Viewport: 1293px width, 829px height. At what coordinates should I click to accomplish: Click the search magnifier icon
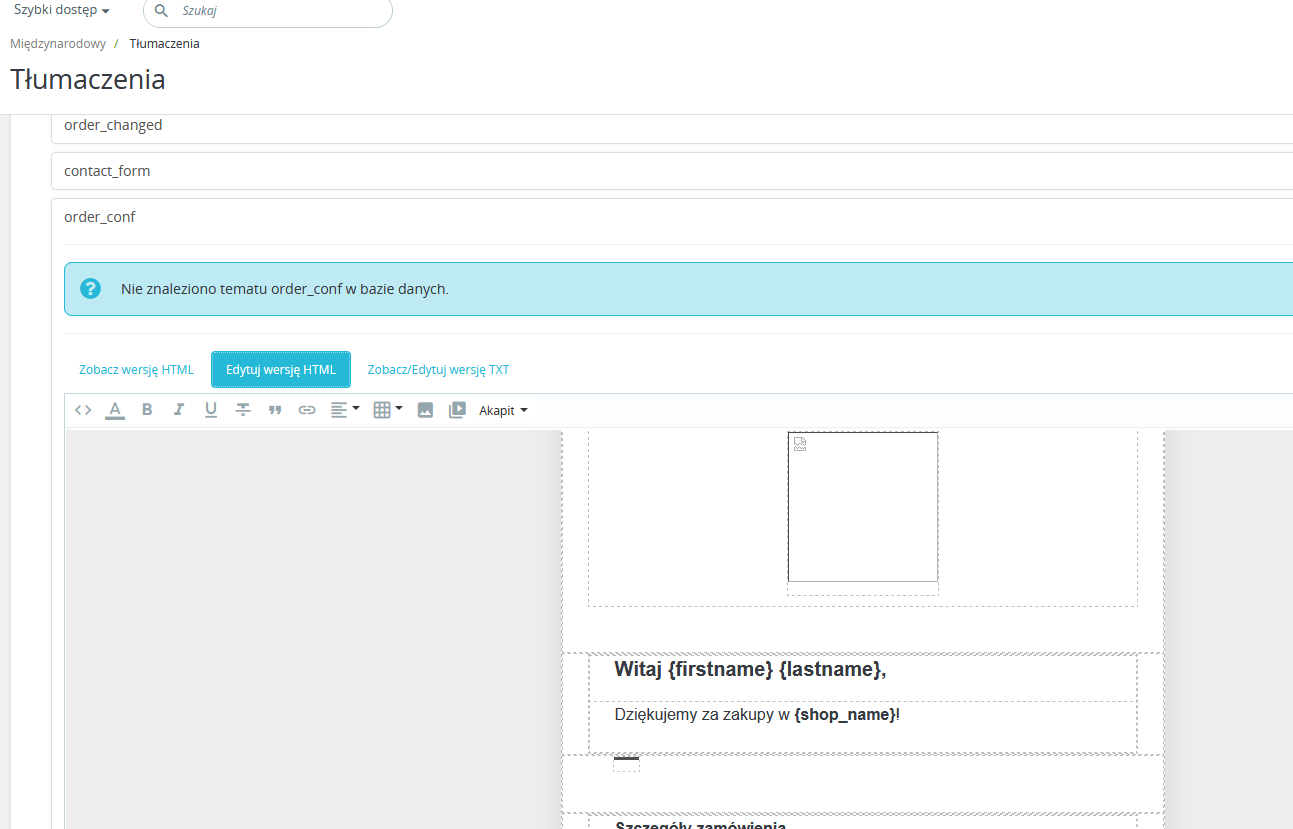coord(161,12)
